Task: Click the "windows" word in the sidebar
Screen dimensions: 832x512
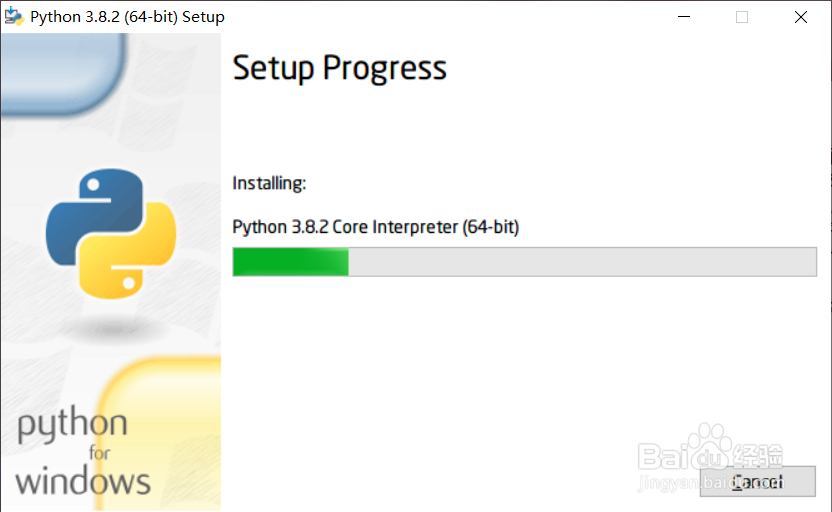Action: [83, 481]
